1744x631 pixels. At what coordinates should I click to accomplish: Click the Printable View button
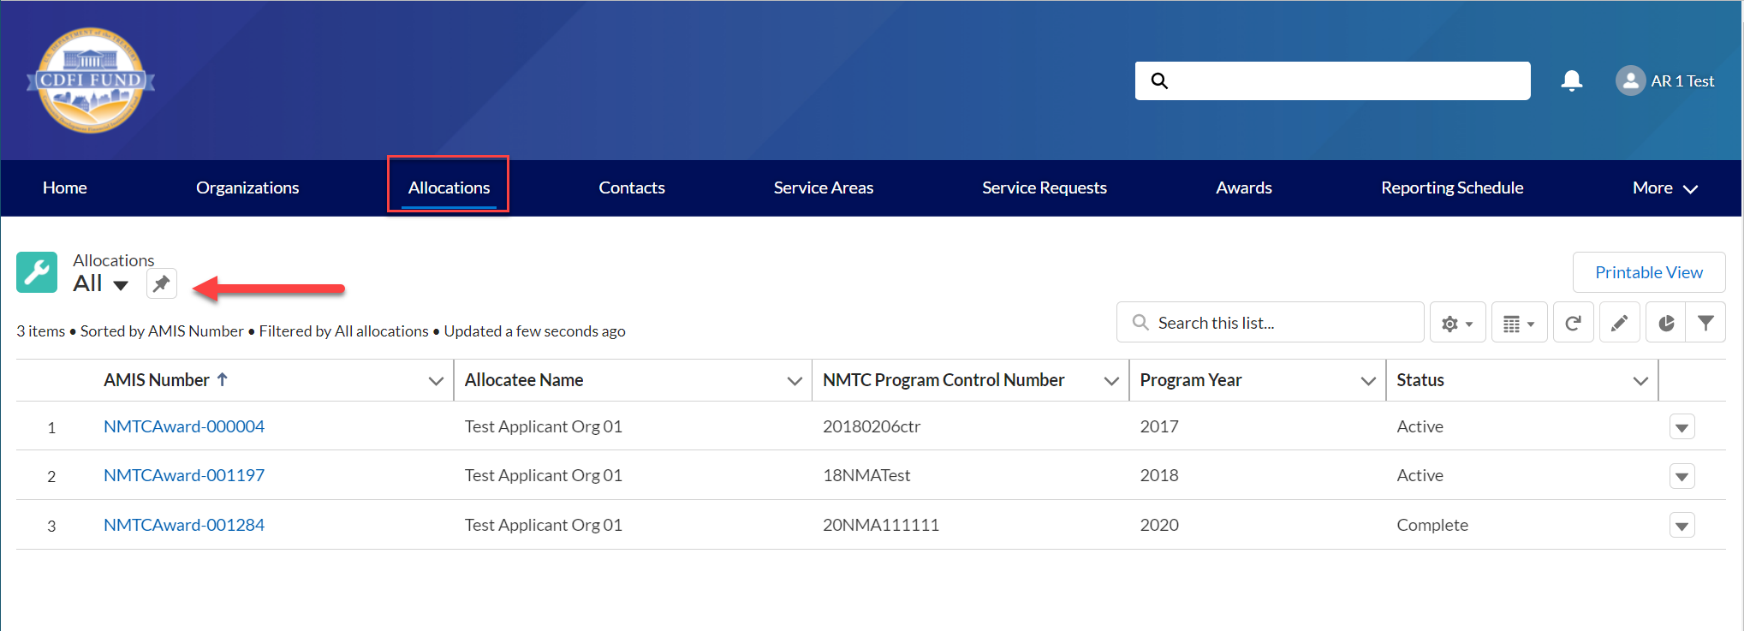[x=1648, y=272]
